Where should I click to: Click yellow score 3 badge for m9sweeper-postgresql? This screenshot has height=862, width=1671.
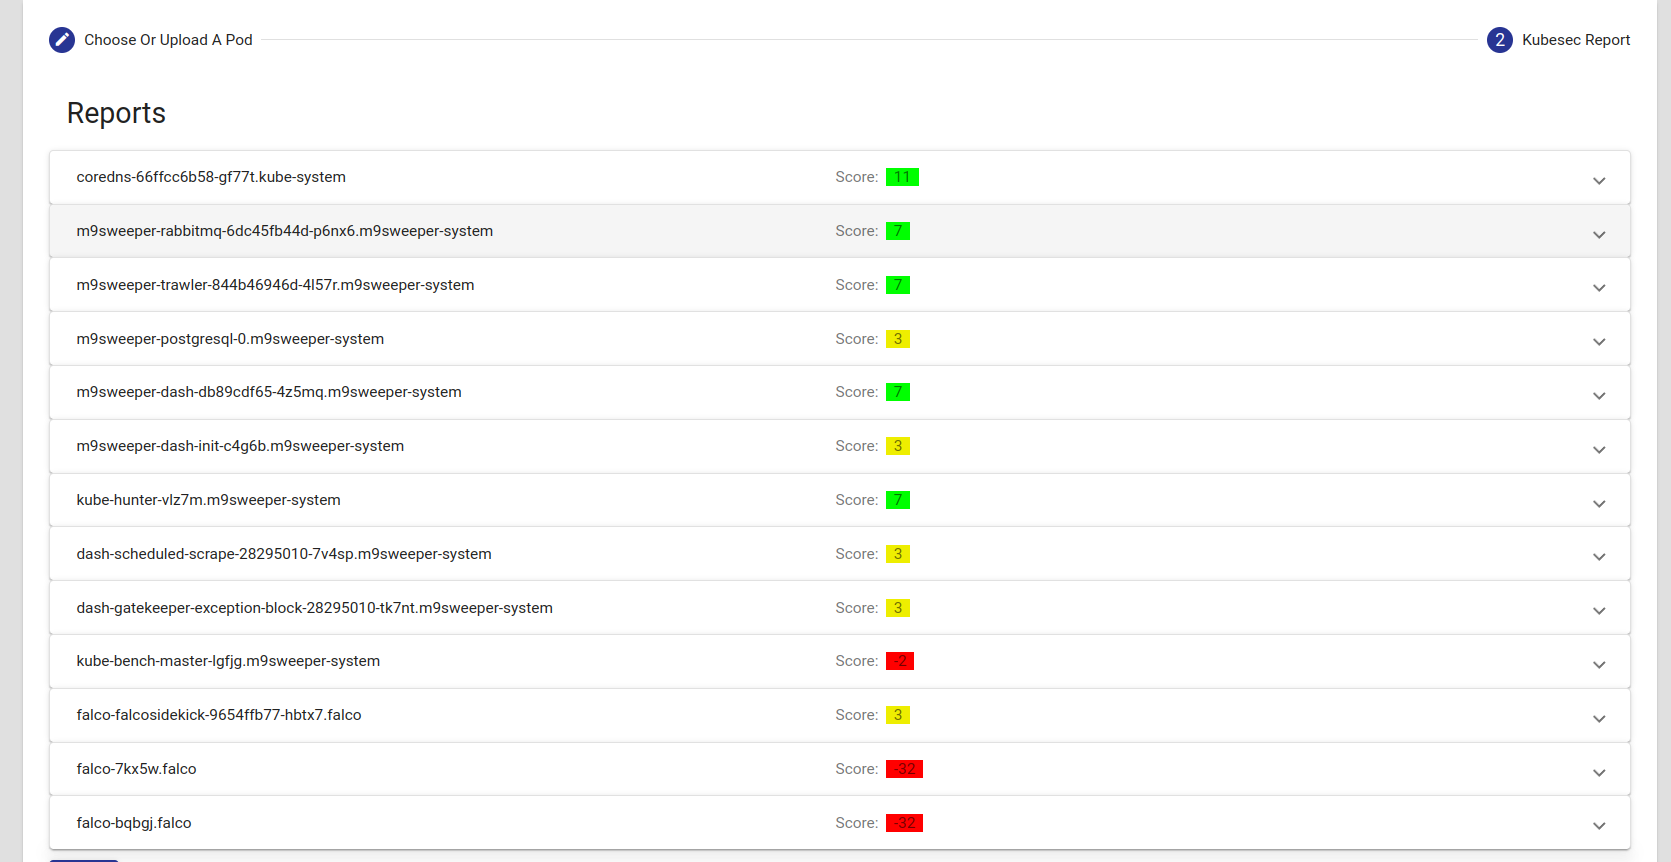coord(897,339)
